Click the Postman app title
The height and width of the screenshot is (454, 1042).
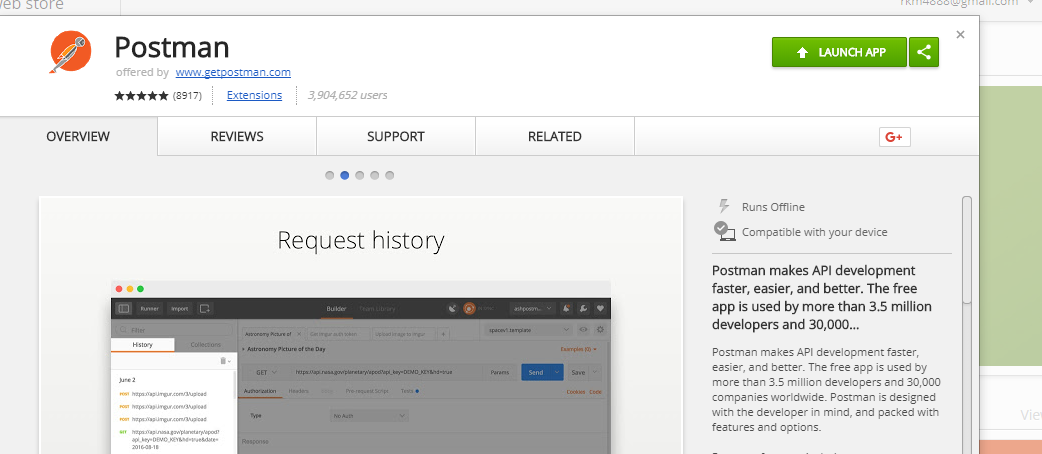pyautogui.click(x=172, y=47)
